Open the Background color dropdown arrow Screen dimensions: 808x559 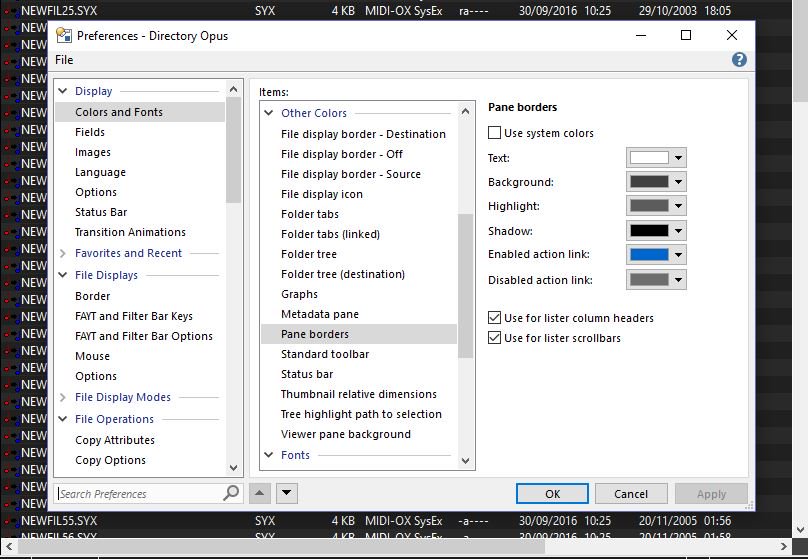click(678, 182)
